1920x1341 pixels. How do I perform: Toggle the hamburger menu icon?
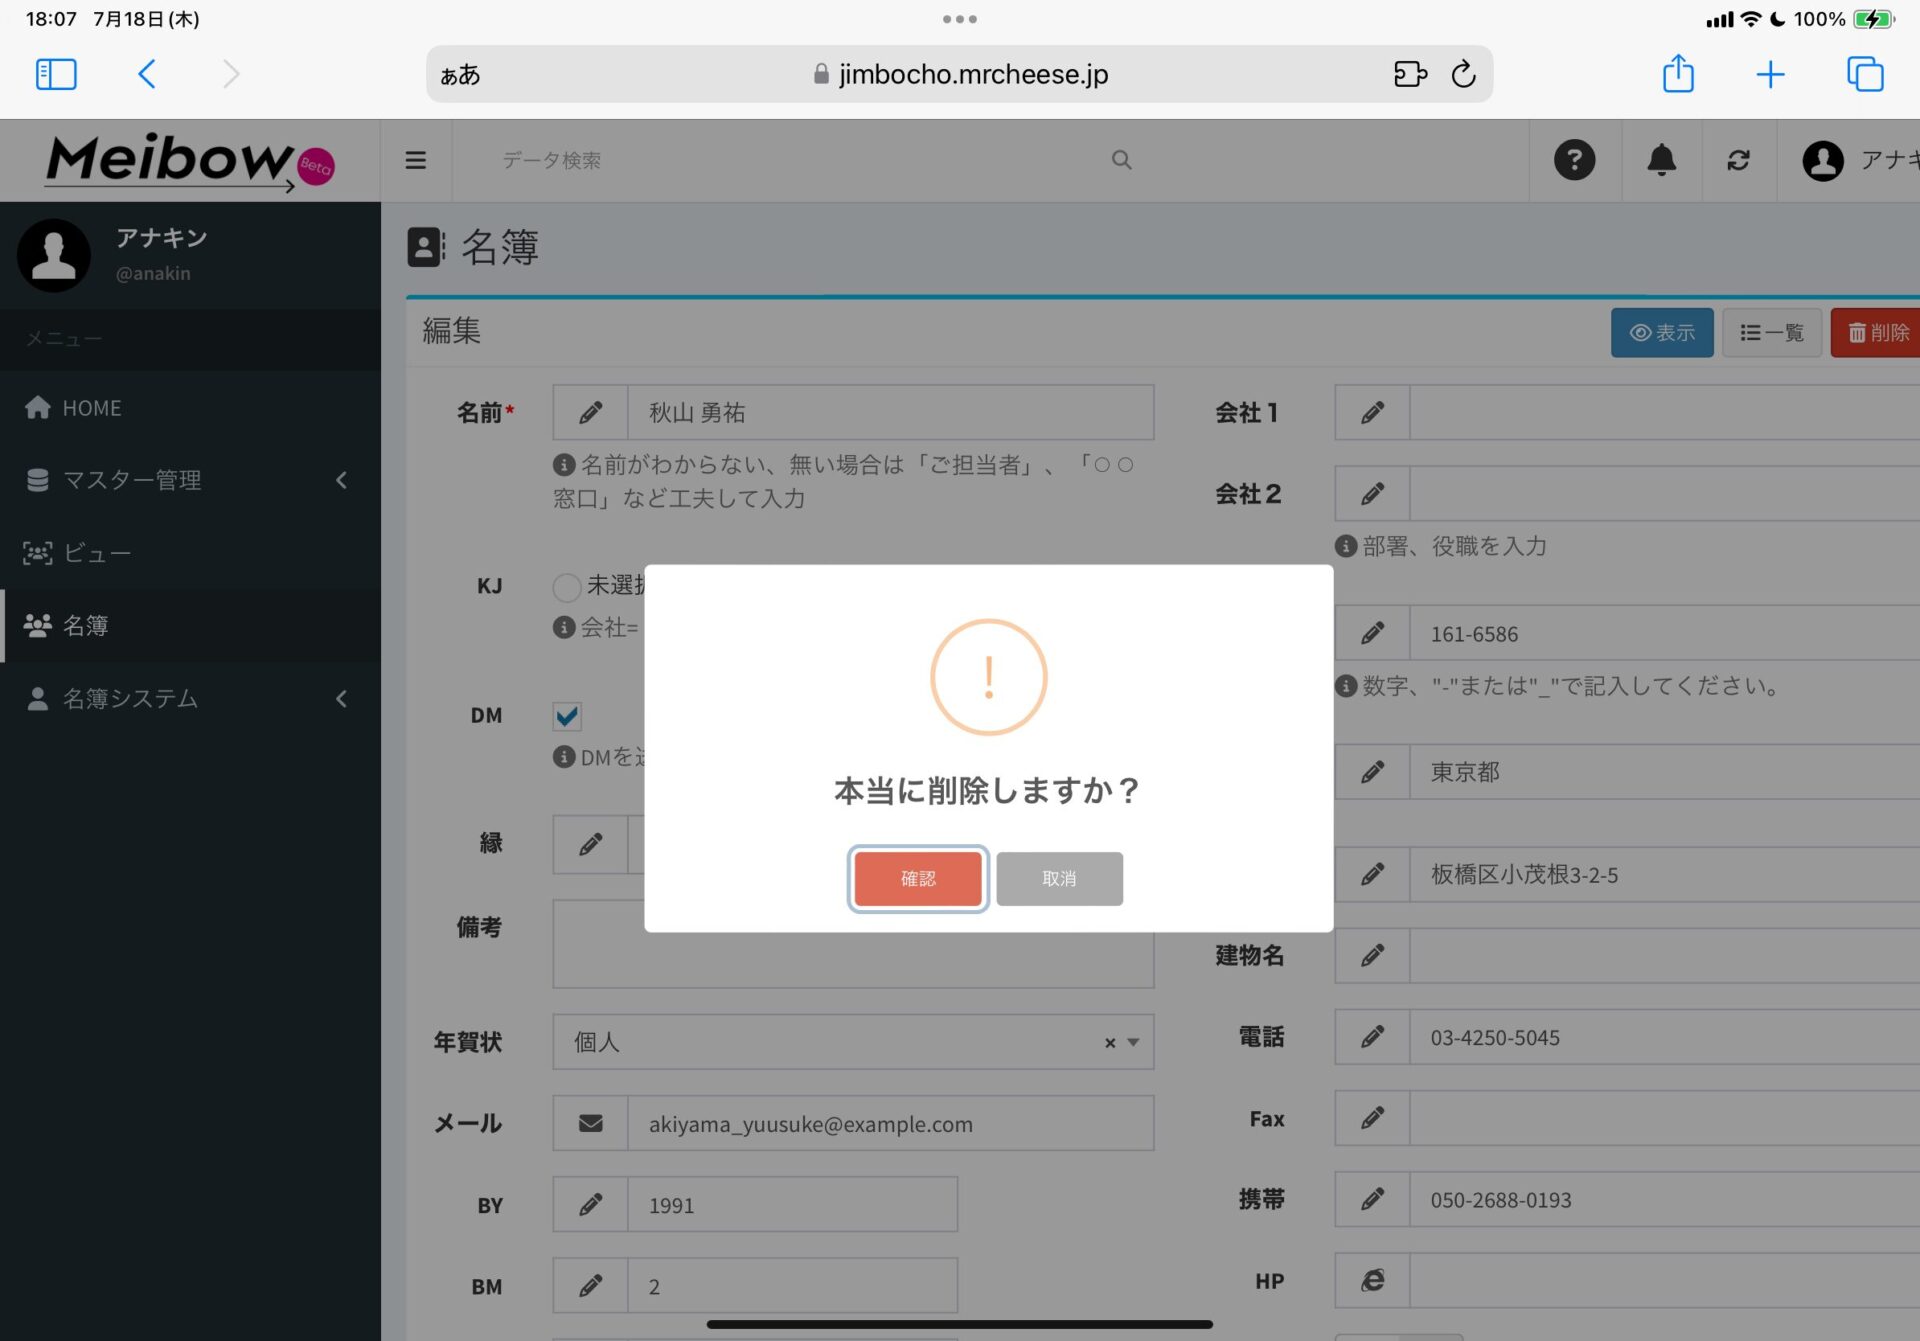416,160
